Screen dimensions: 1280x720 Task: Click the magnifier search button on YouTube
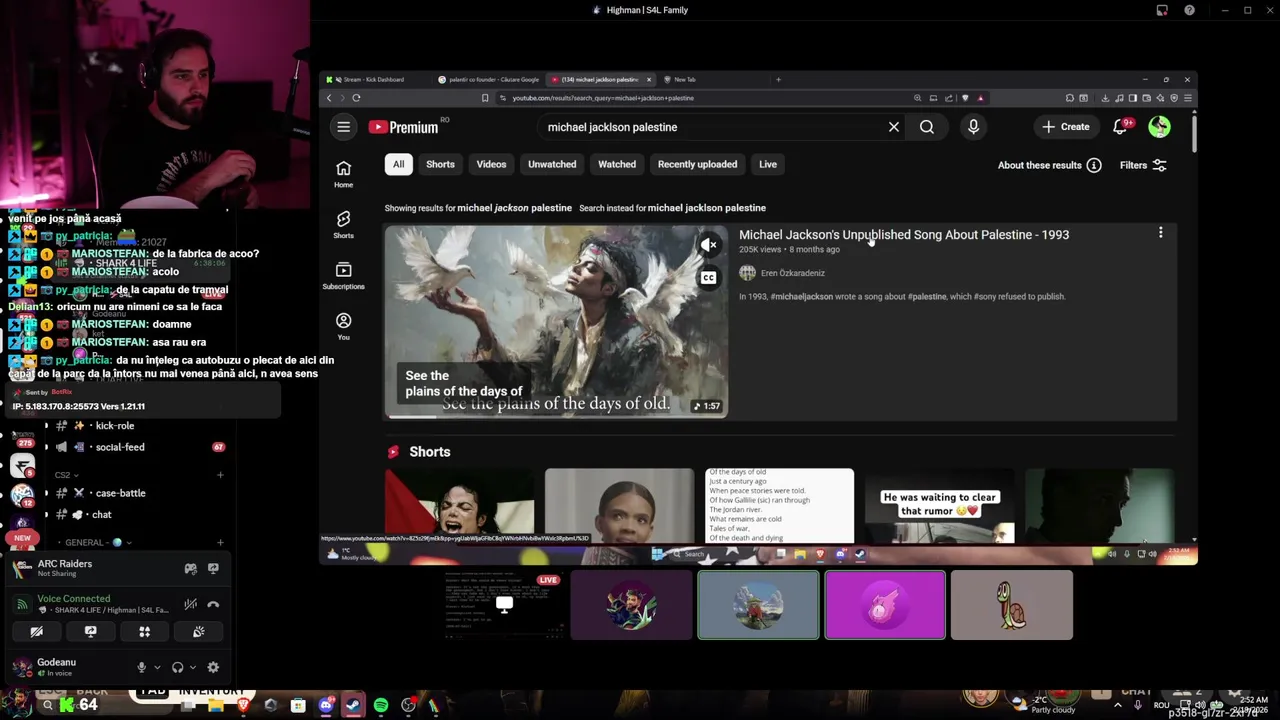[927, 127]
